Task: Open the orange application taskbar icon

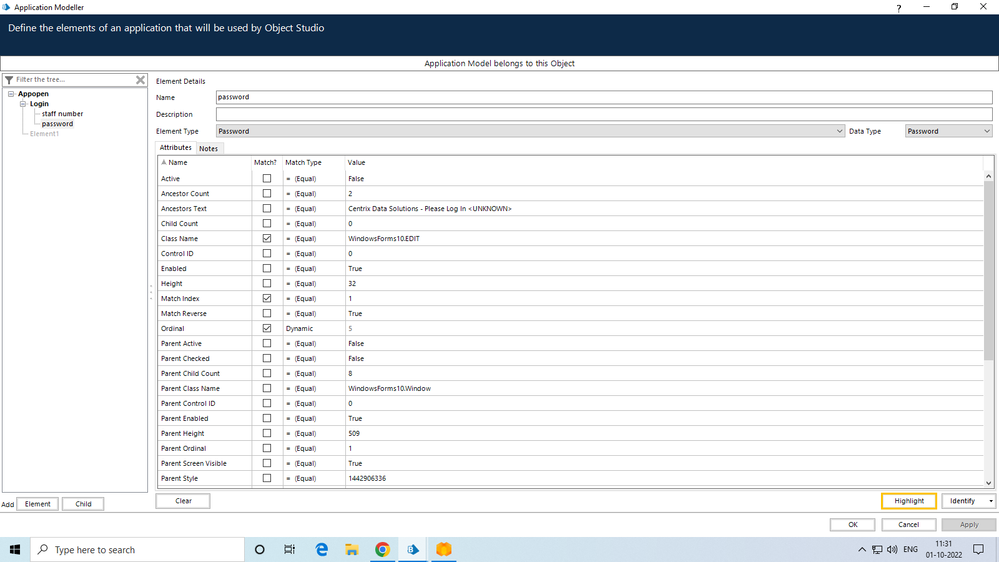Action: pos(443,549)
